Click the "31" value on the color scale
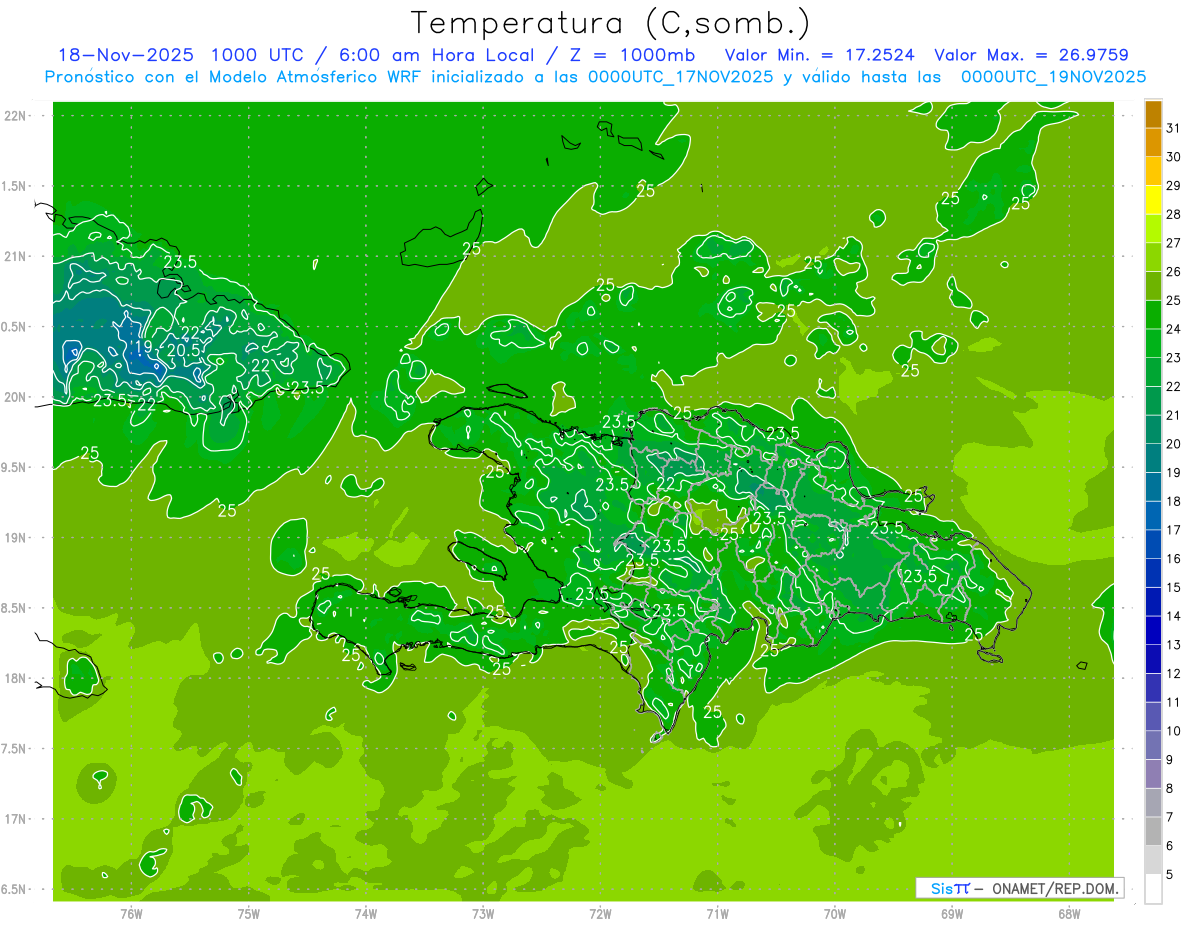 [1173, 128]
